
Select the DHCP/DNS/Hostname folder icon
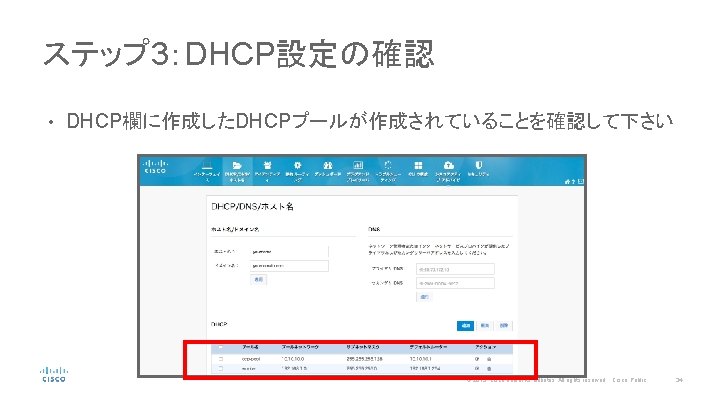coord(237,165)
